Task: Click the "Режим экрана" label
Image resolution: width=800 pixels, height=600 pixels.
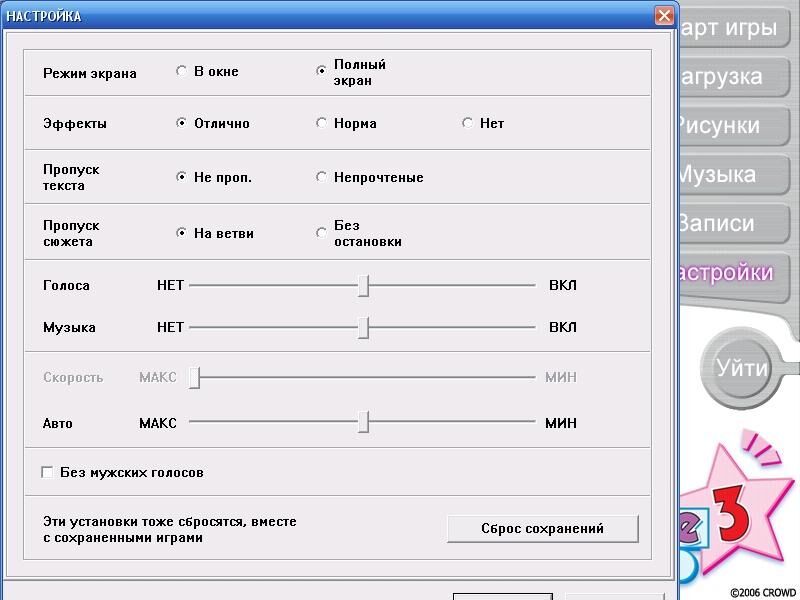Action: (x=90, y=73)
